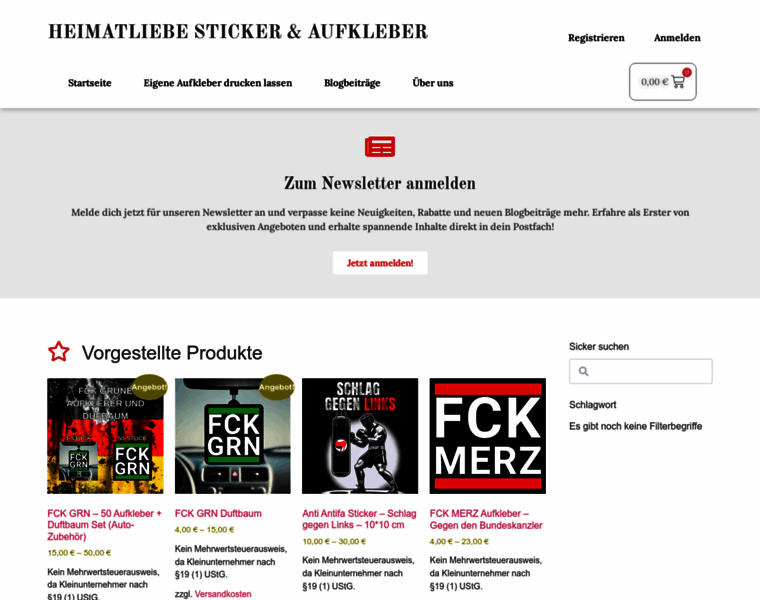This screenshot has width=760, height=600.
Task: Focus the Sicker suchen search field
Action: coord(641,371)
